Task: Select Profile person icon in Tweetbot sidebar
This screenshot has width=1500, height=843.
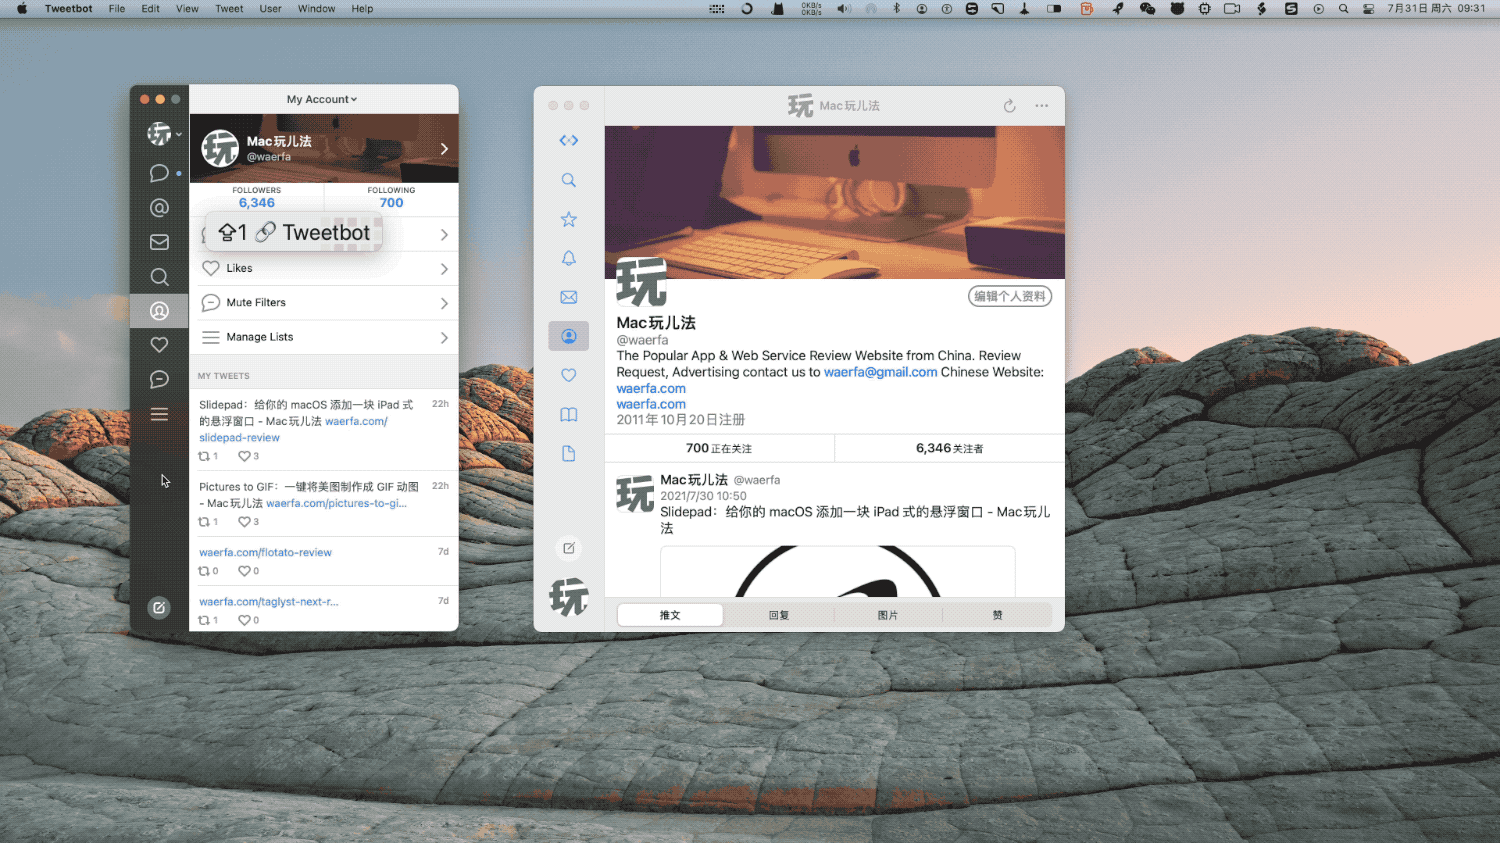Action: click(159, 311)
